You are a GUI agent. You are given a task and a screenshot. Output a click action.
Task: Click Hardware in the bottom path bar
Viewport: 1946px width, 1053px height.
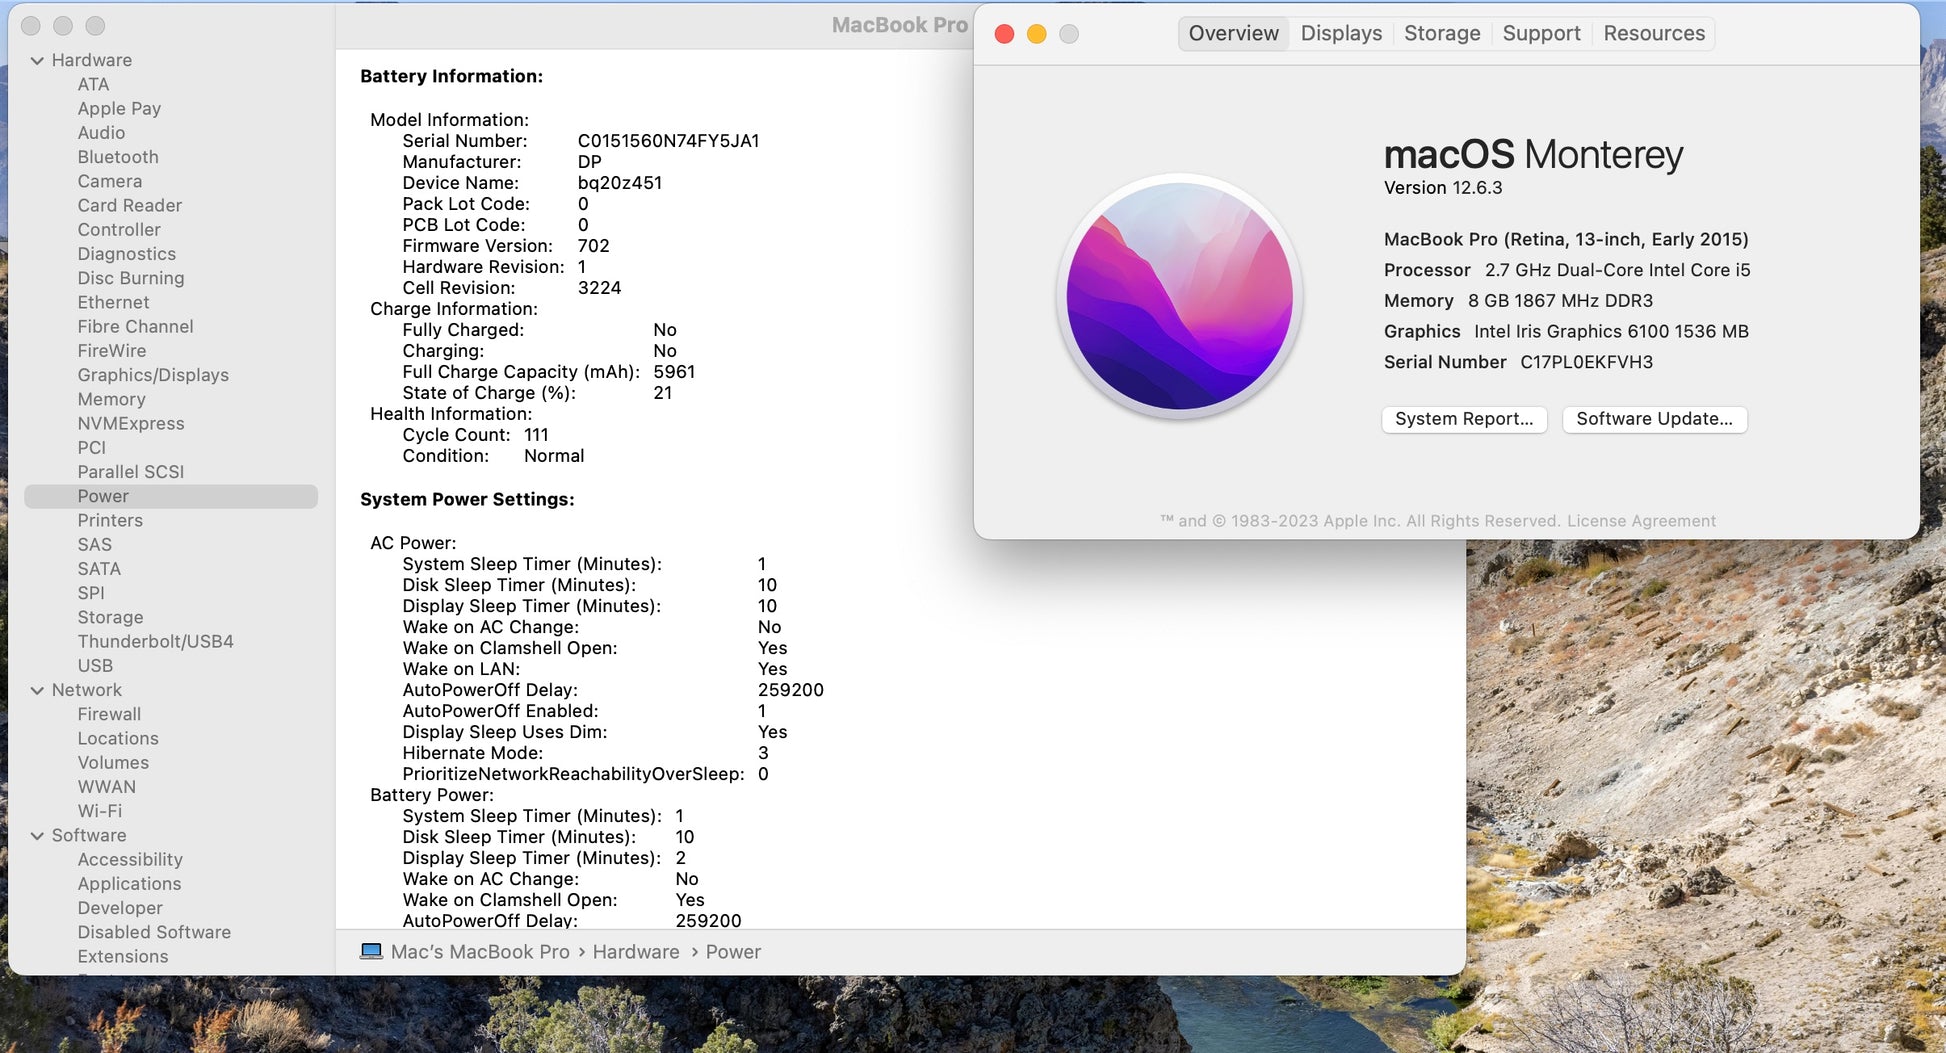click(635, 952)
